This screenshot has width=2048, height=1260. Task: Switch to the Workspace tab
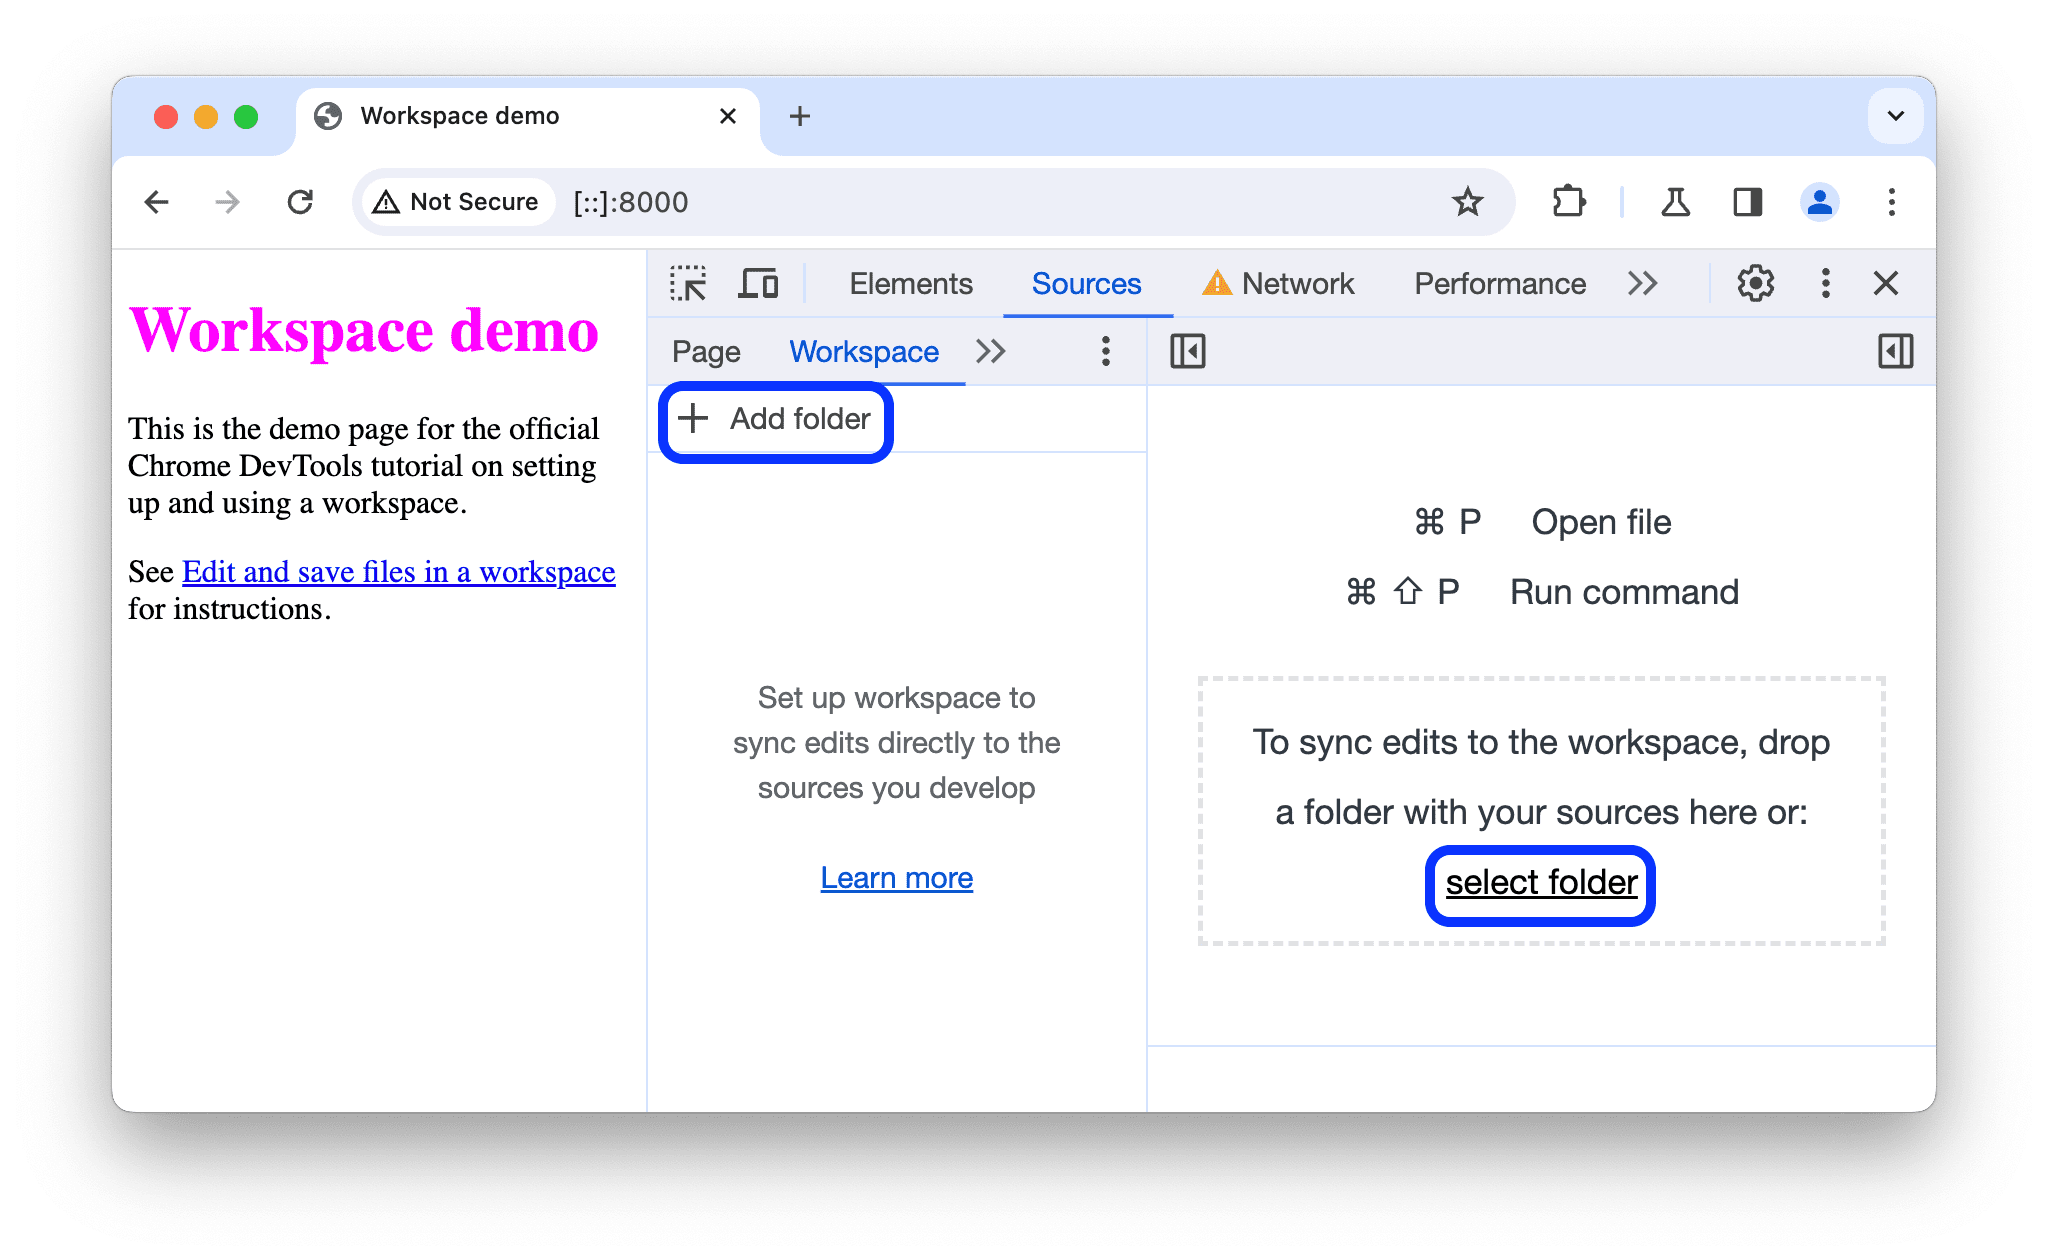(x=863, y=350)
